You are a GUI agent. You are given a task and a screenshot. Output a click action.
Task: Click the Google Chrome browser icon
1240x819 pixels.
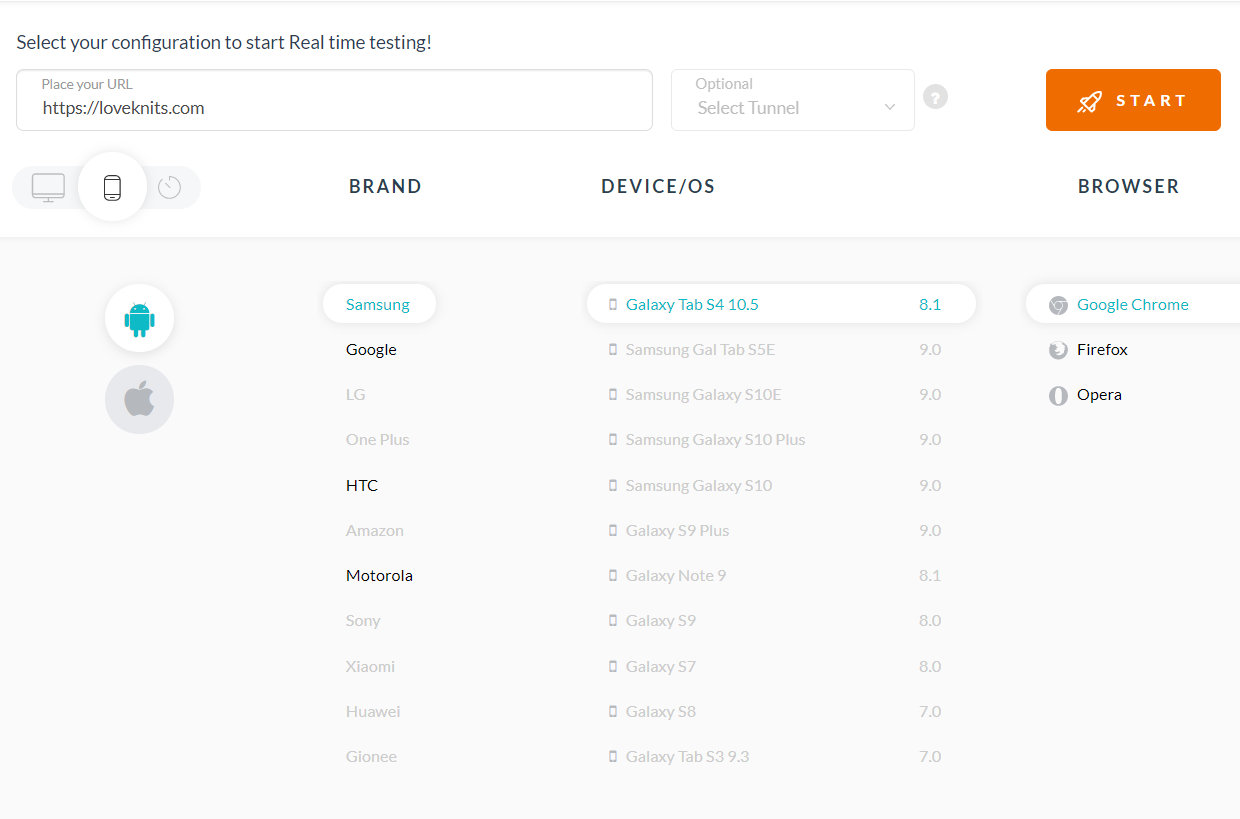click(1058, 305)
